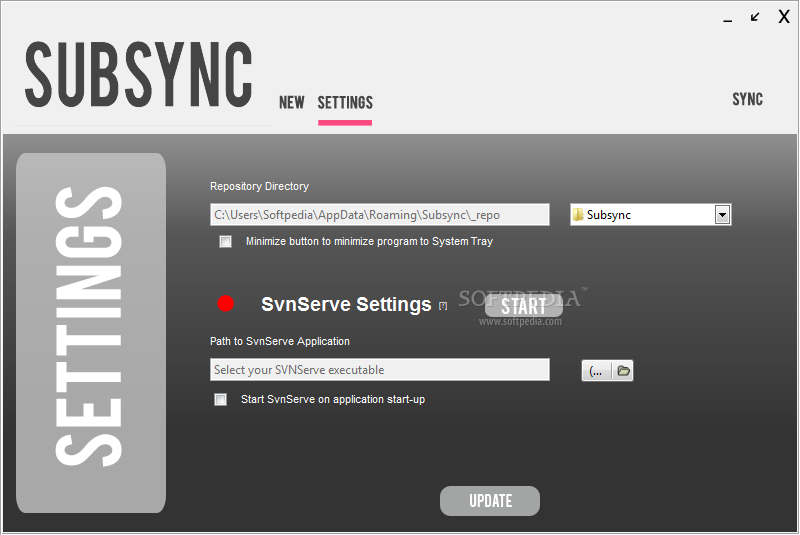Viewport: 800px width, 535px height.
Task: Start the SvnServe server with START
Action: [x=523, y=306]
